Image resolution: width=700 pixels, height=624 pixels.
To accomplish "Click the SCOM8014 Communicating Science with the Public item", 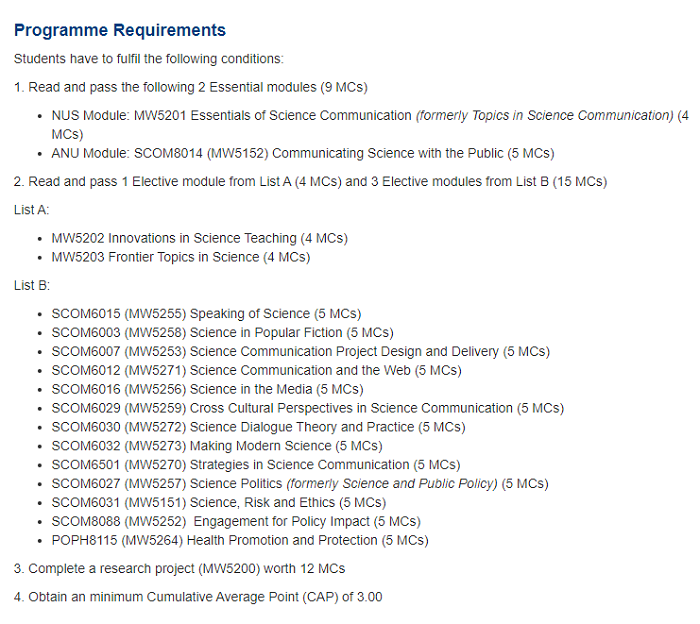I will (x=302, y=153).
